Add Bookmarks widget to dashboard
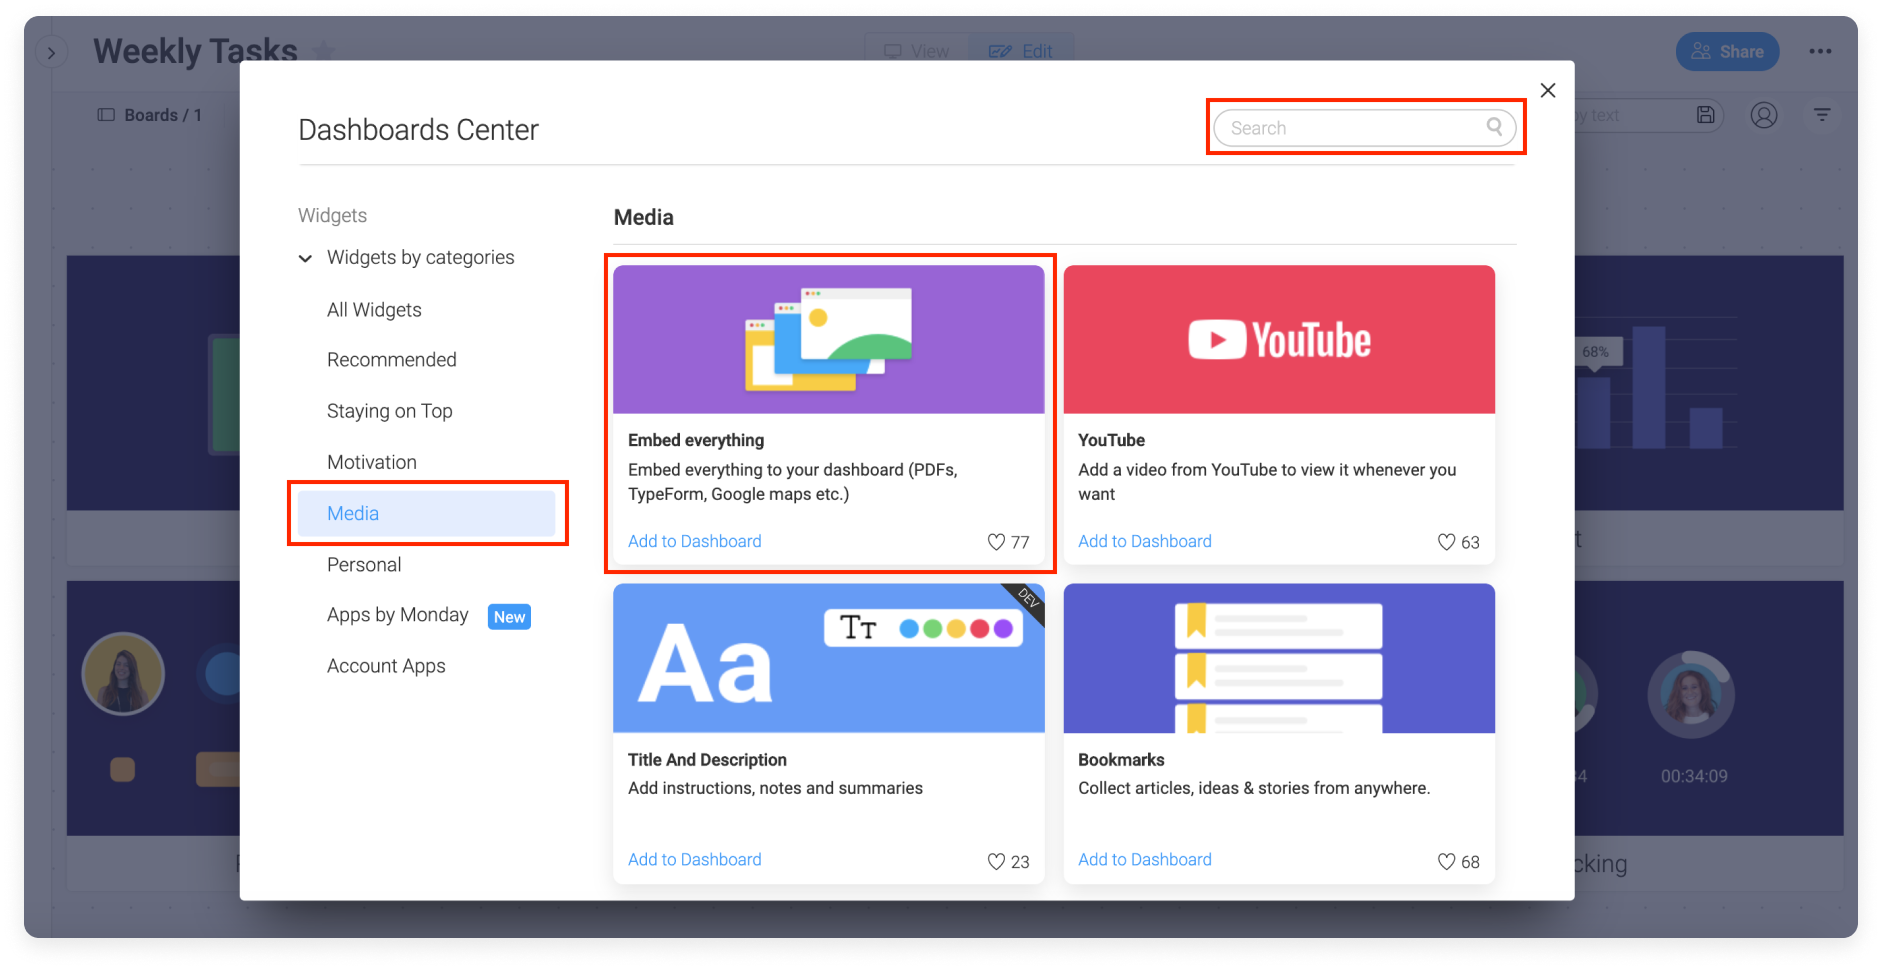The width and height of the screenshot is (1882, 970). coord(1144,859)
